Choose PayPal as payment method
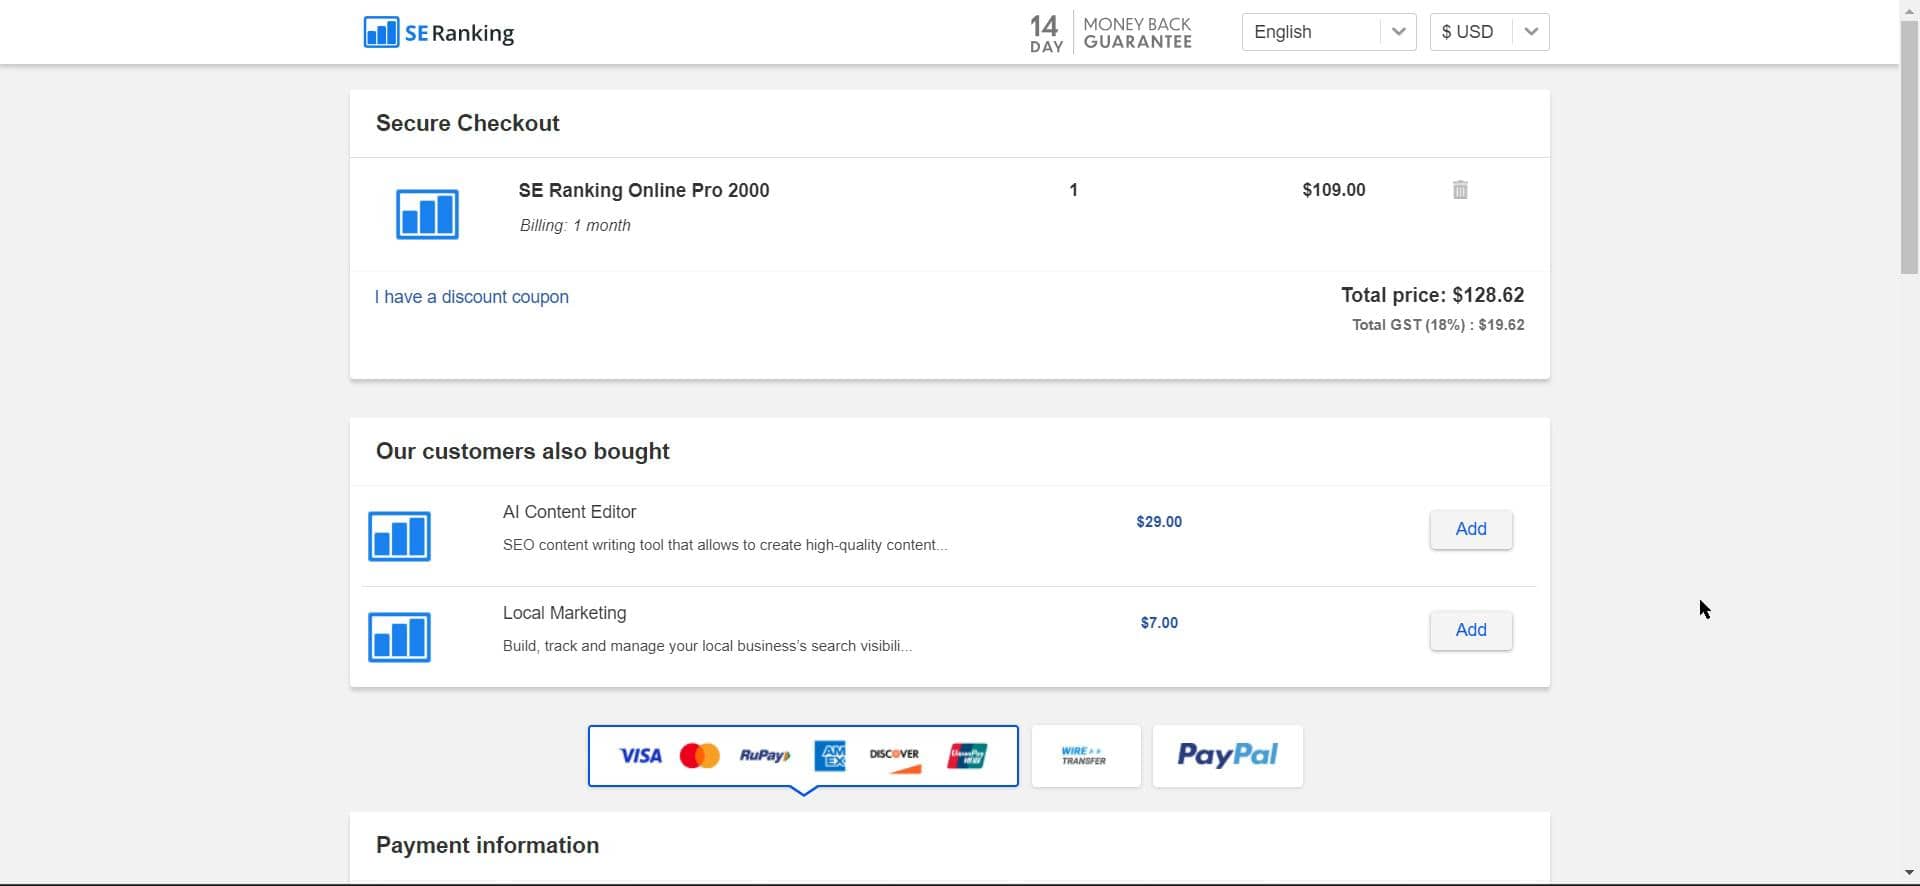This screenshot has width=1920, height=886. 1227,756
